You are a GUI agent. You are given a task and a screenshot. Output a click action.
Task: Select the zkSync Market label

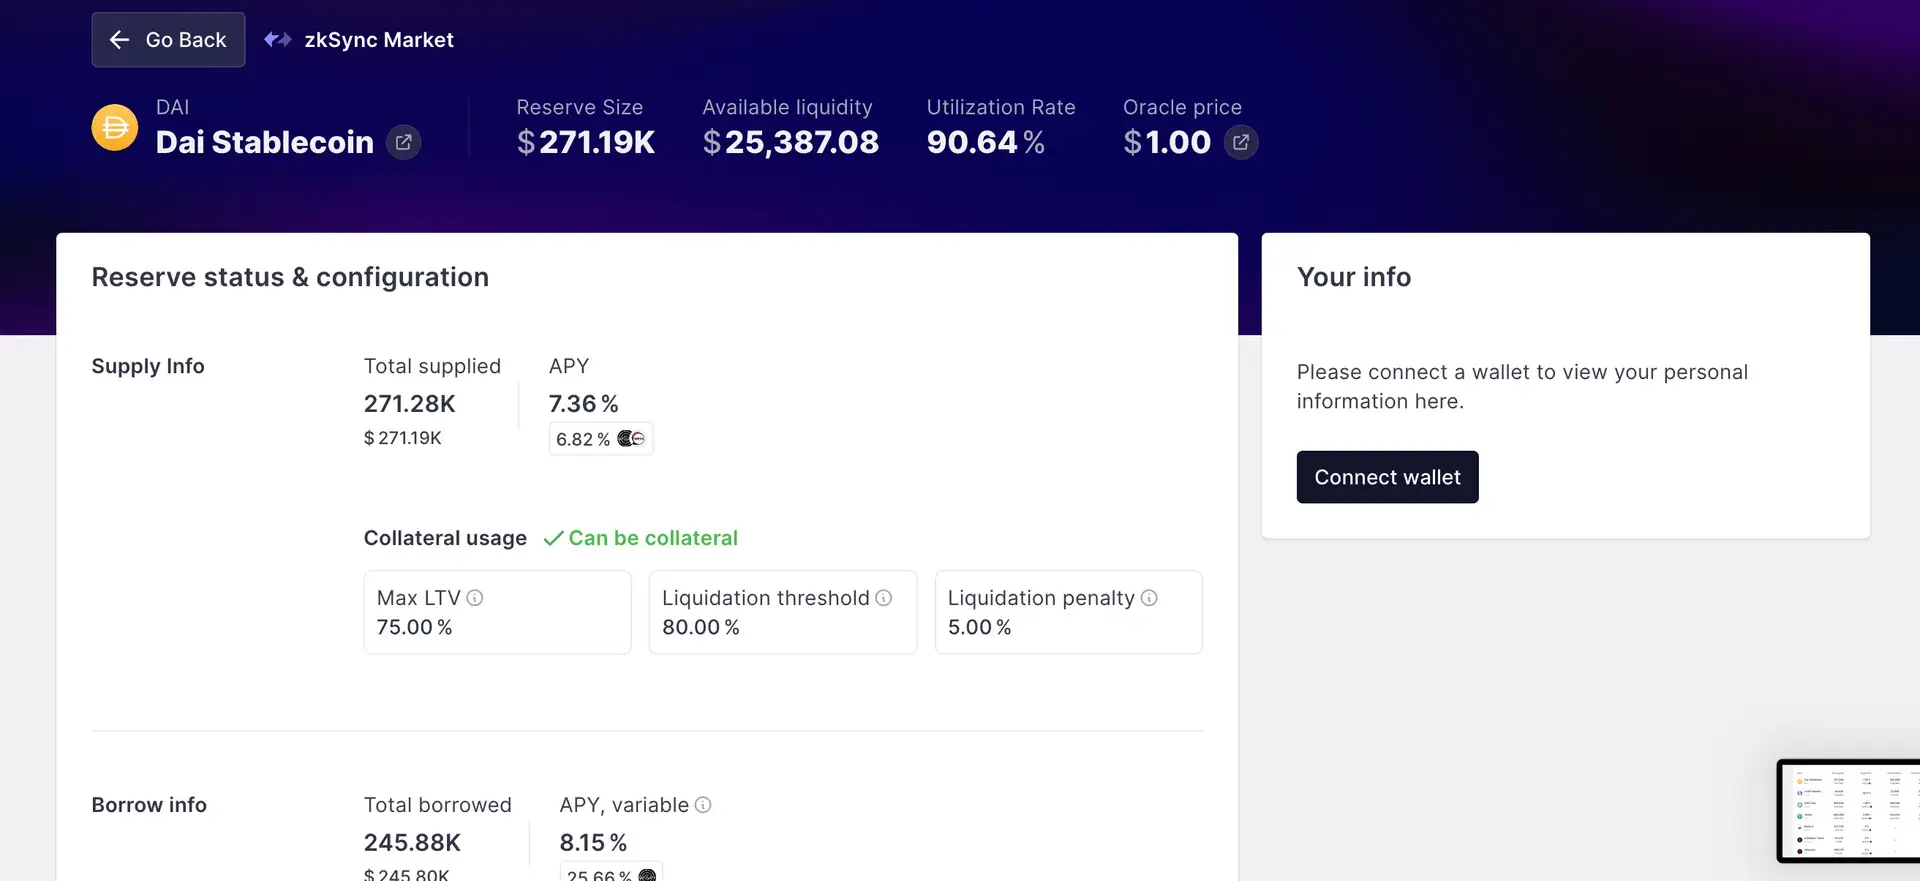[379, 40]
